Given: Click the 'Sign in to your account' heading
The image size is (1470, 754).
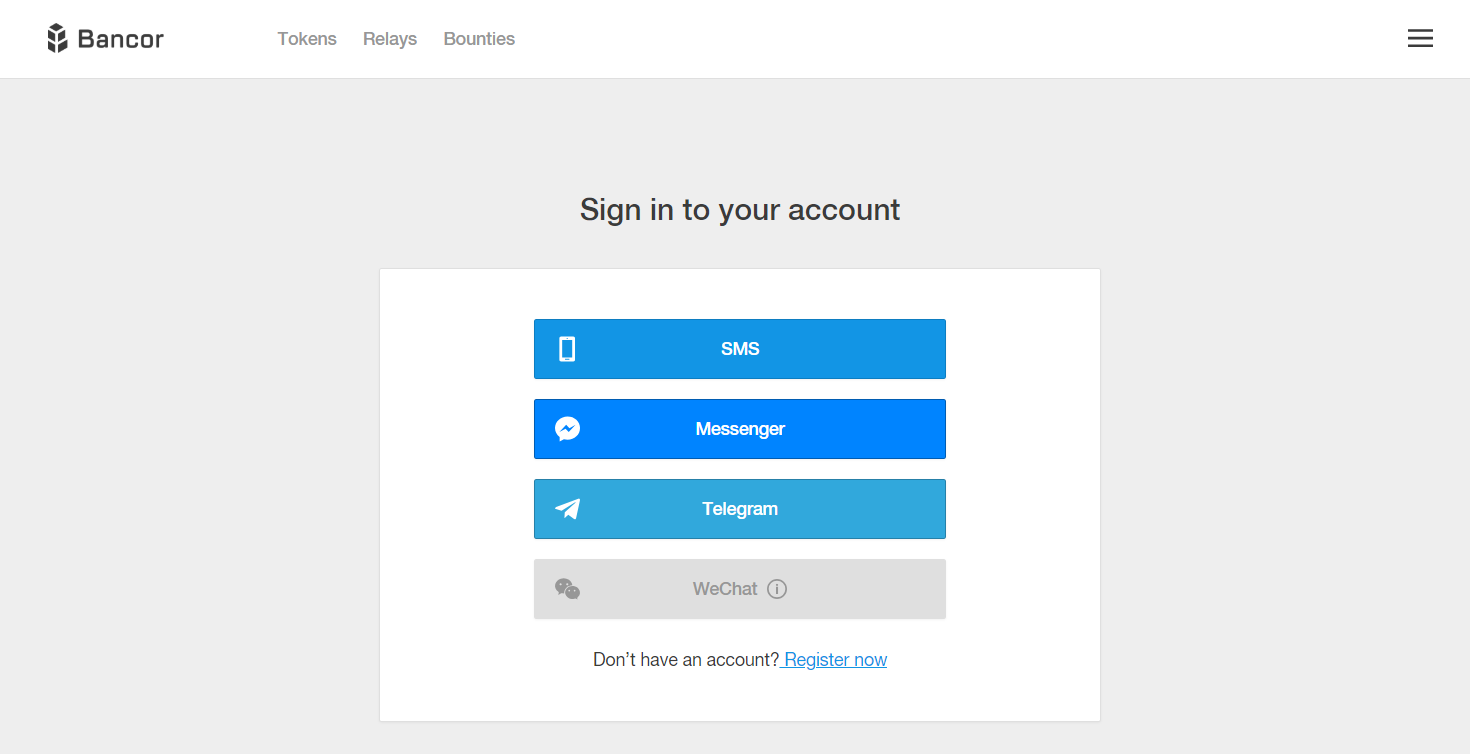Looking at the screenshot, I should [740, 210].
